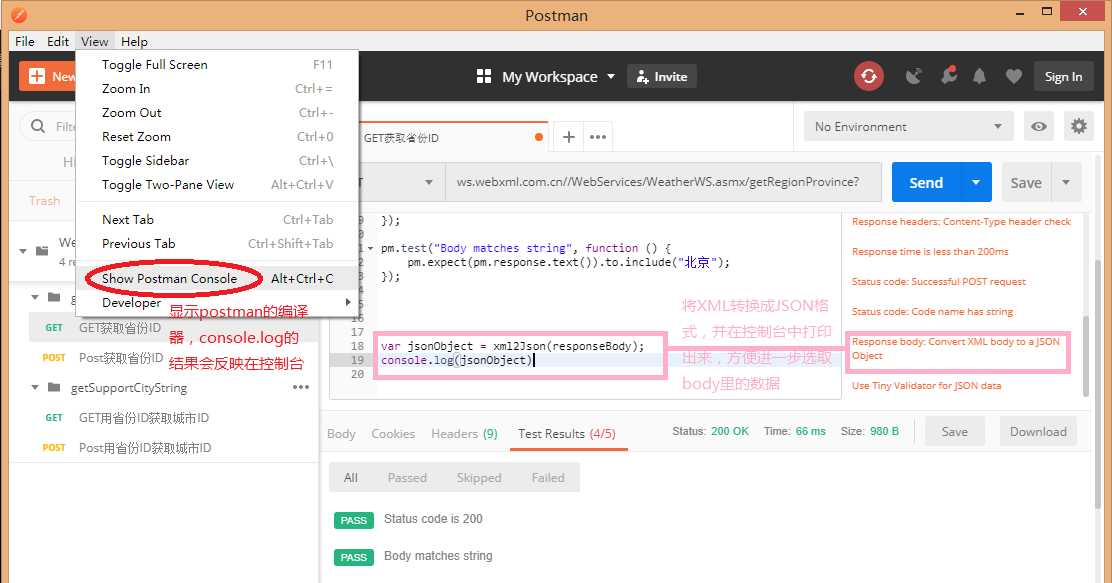
Task: Open the Help menu
Action: click(x=134, y=41)
